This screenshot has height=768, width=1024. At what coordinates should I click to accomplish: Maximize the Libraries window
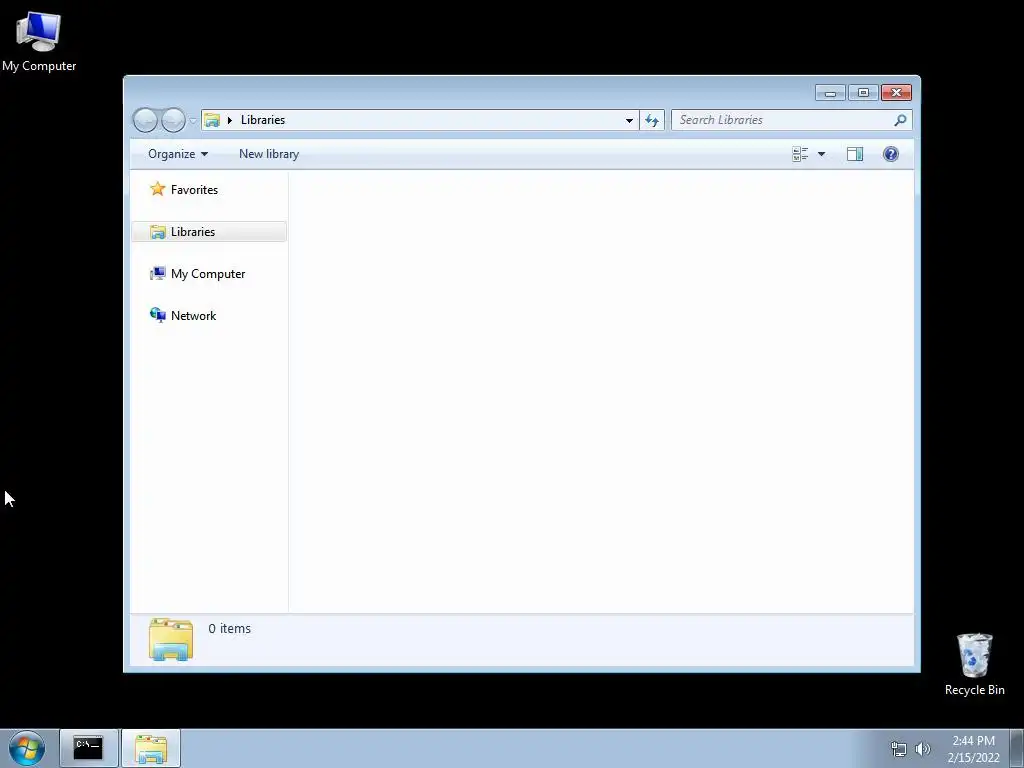(x=863, y=93)
